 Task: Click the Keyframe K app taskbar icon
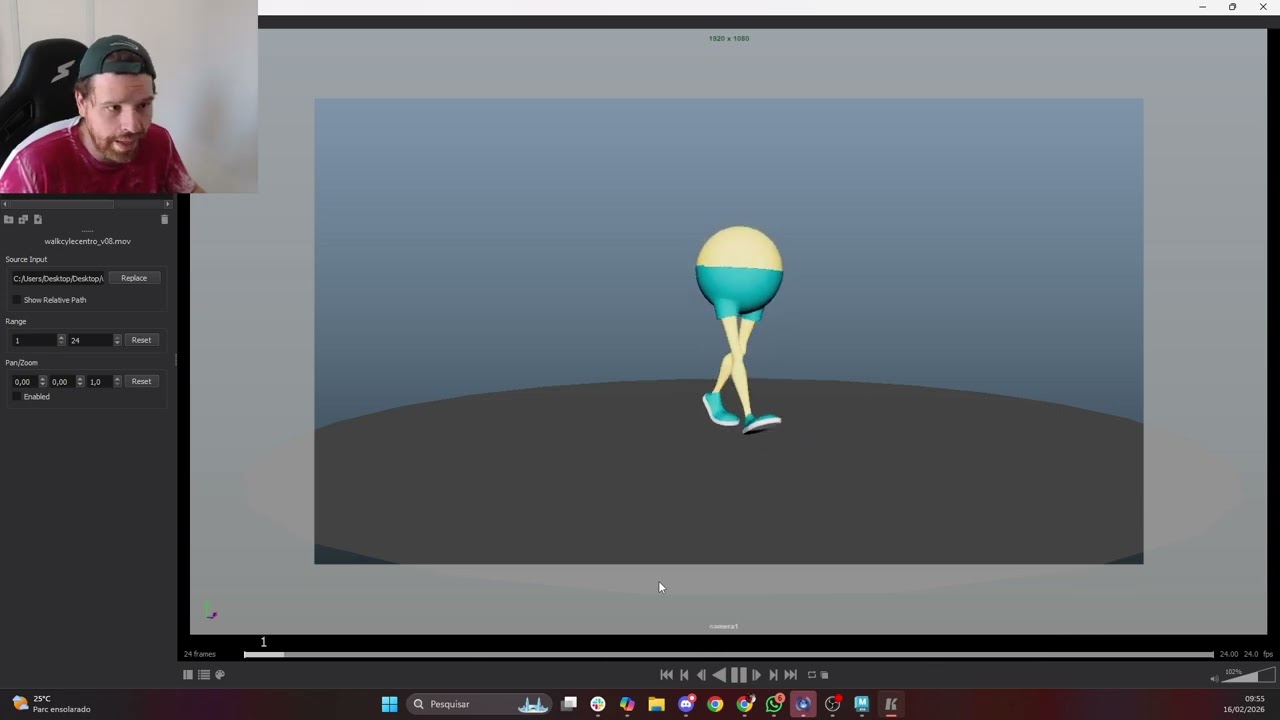[891, 704]
